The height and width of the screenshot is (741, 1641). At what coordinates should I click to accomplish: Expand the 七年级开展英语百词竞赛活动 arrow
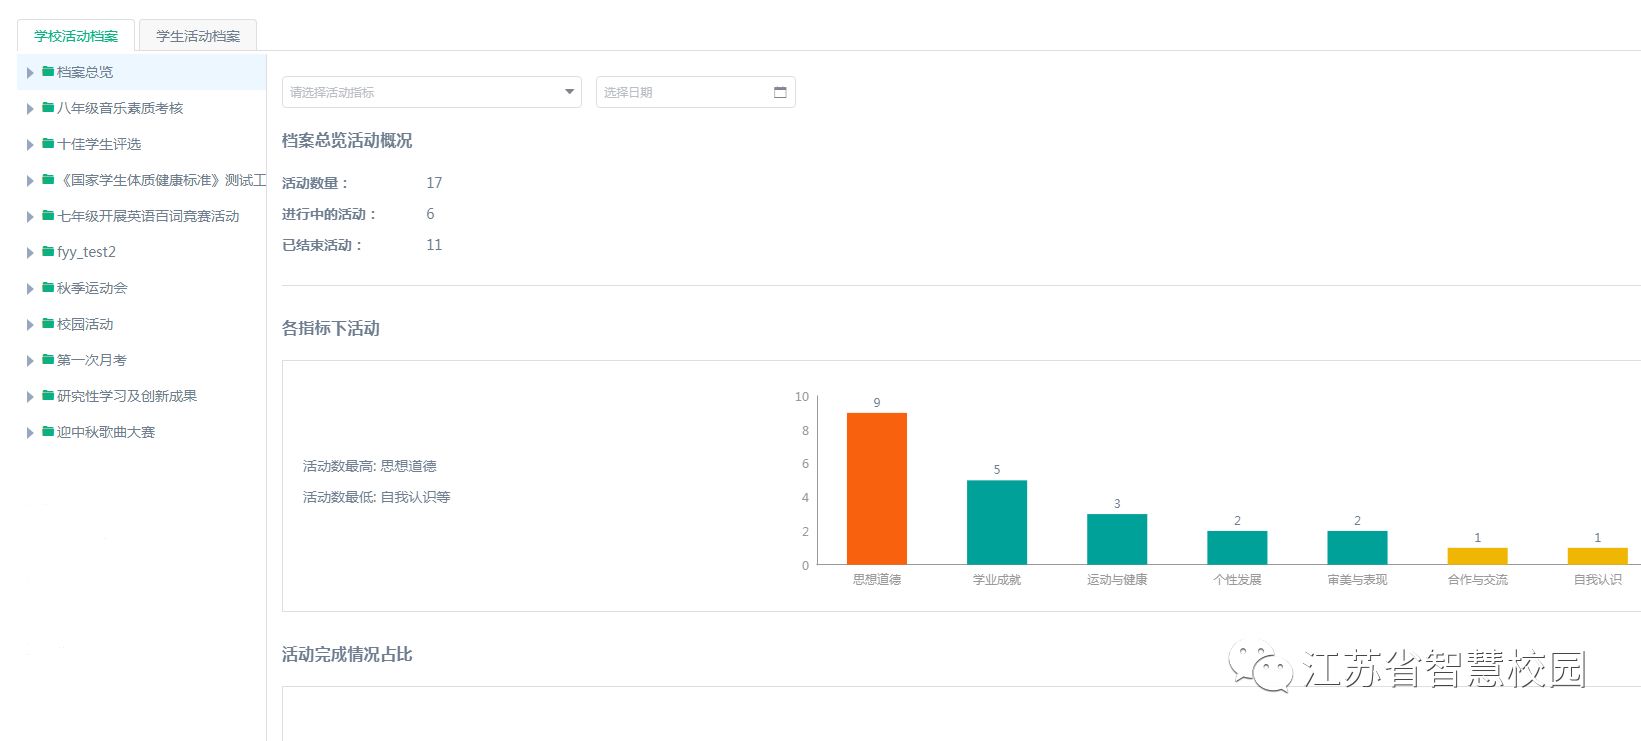(x=30, y=217)
